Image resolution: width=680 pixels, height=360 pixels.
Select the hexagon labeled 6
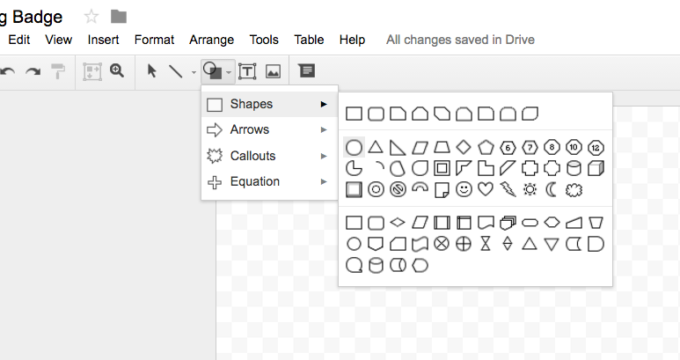click(508, 147)
